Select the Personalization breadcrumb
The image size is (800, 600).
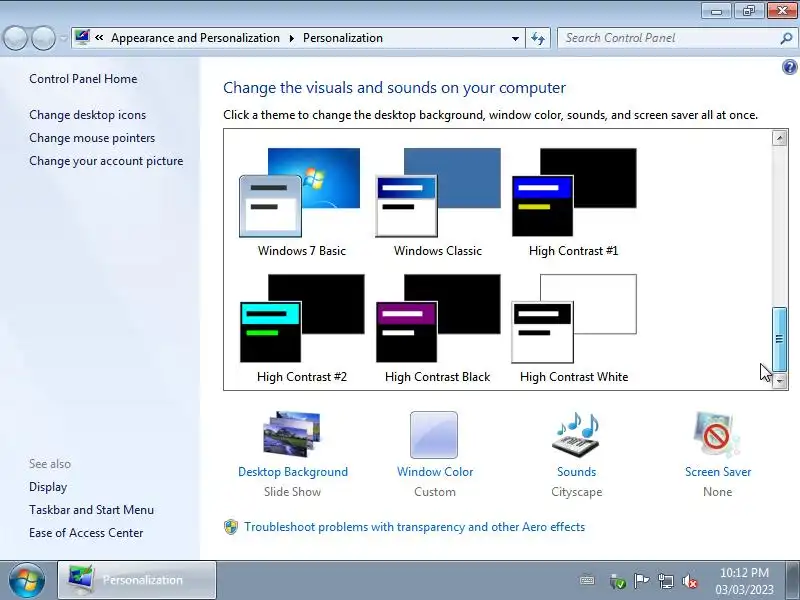coord(343,38)
